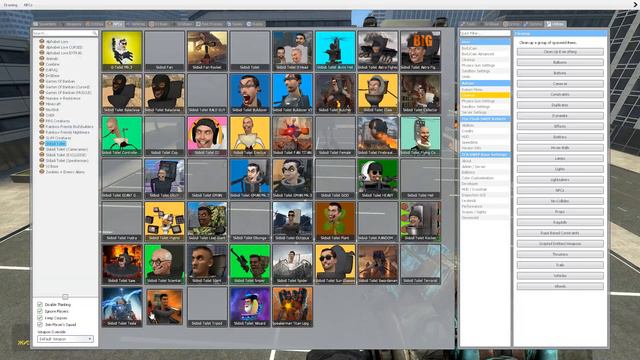Pick the Skibidi Toilet Sun Glasses icon
Viewport: 640px width, 360px height.
coord(335,264)
